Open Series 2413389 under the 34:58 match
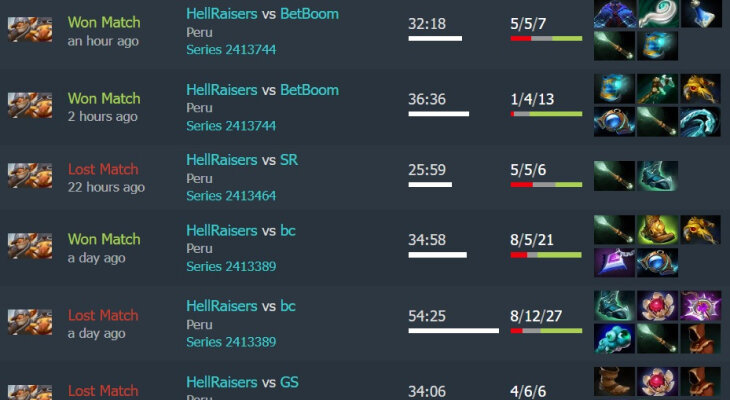The height and width of the screenshot is (400, 730). coord(231,266)
